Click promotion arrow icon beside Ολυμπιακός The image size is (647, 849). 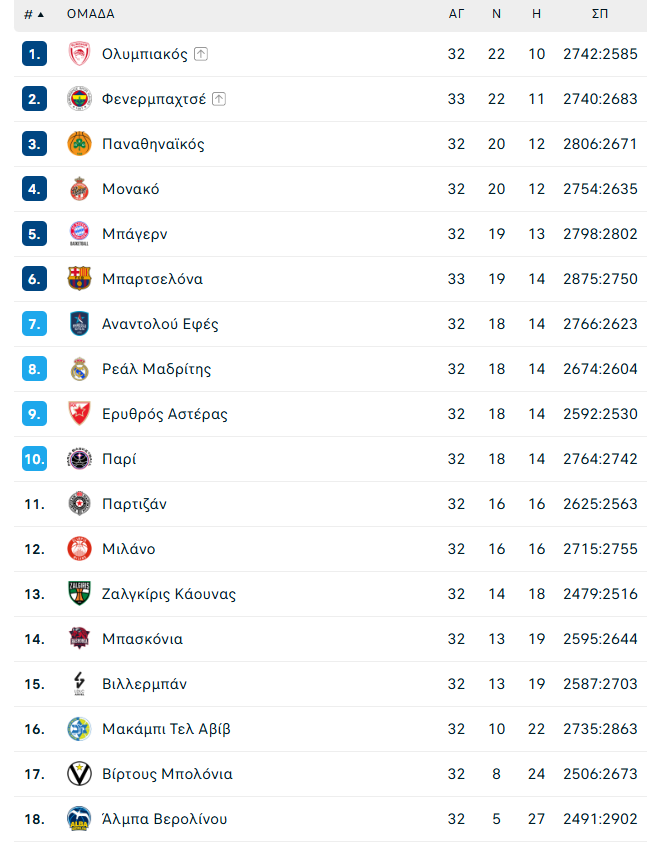[201, 54]
